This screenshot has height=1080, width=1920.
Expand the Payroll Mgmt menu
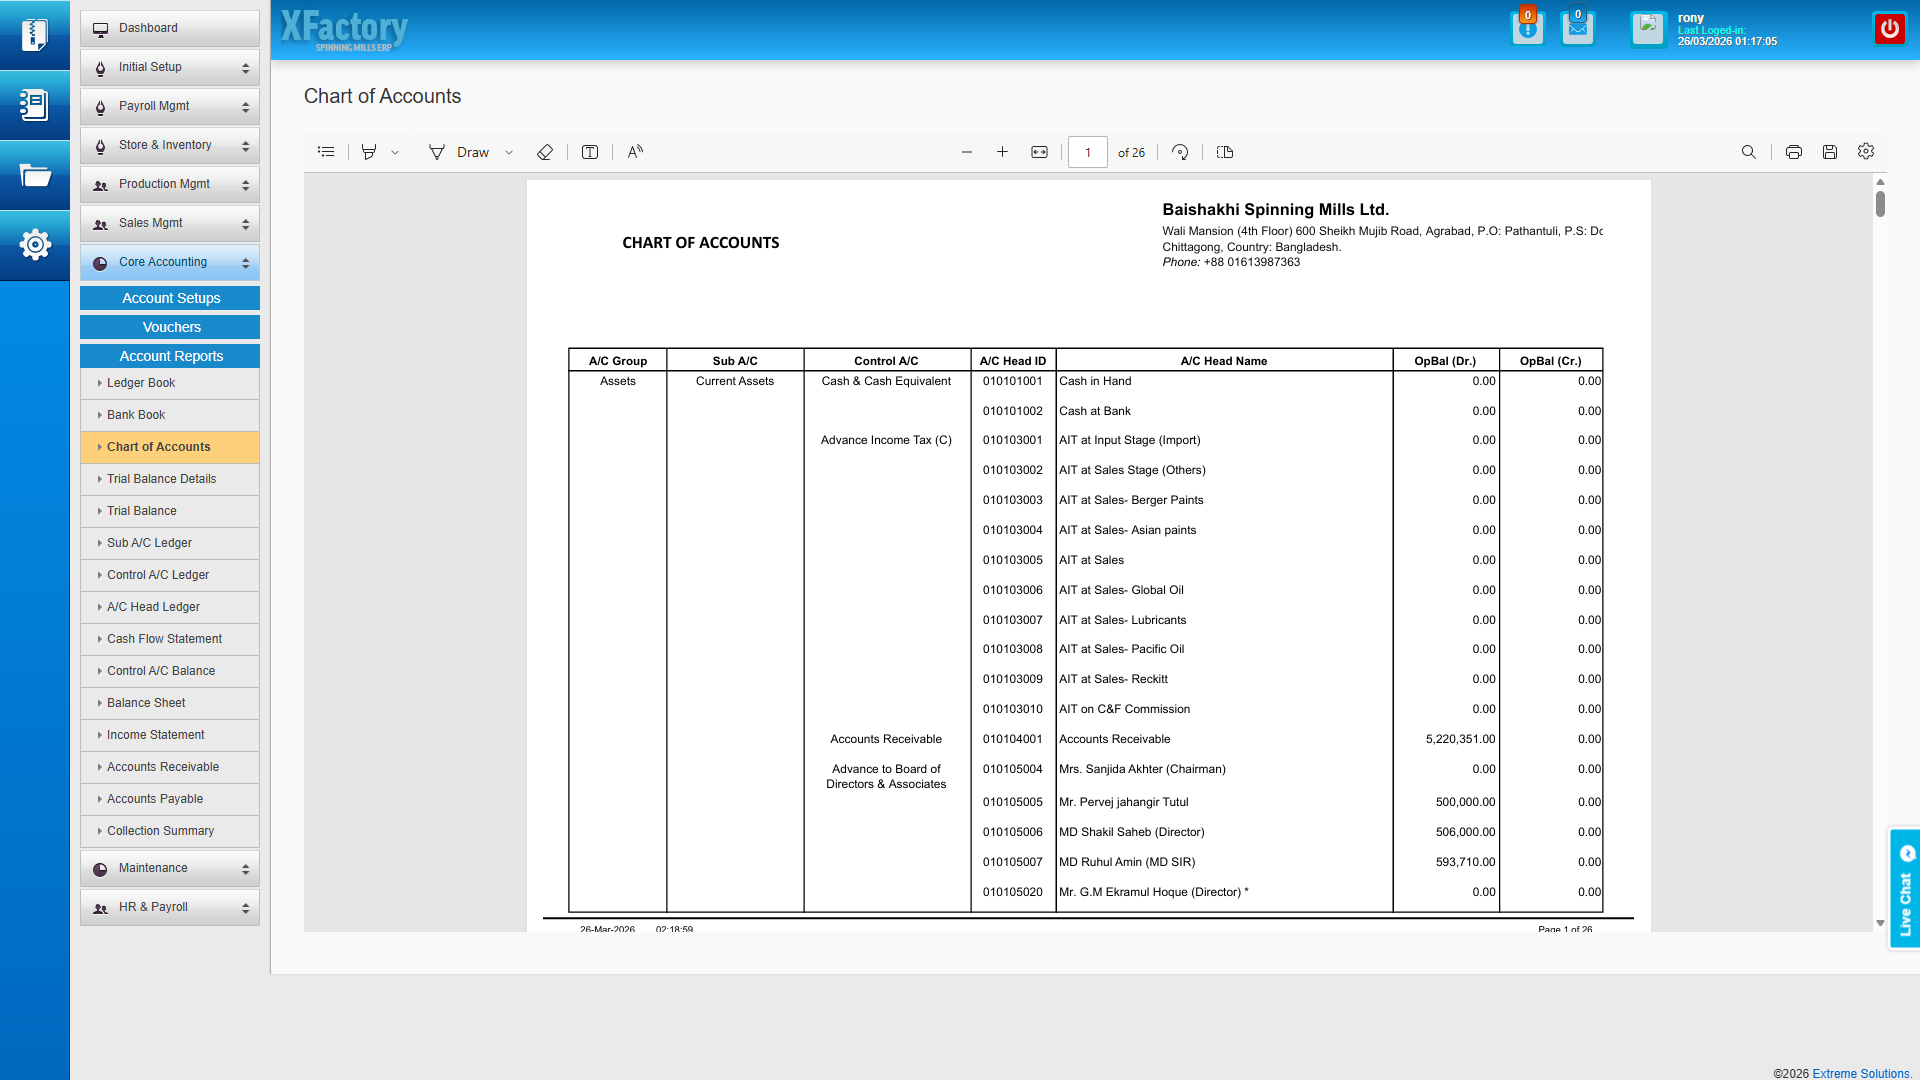pyautogui.click(x=169, y=106)
